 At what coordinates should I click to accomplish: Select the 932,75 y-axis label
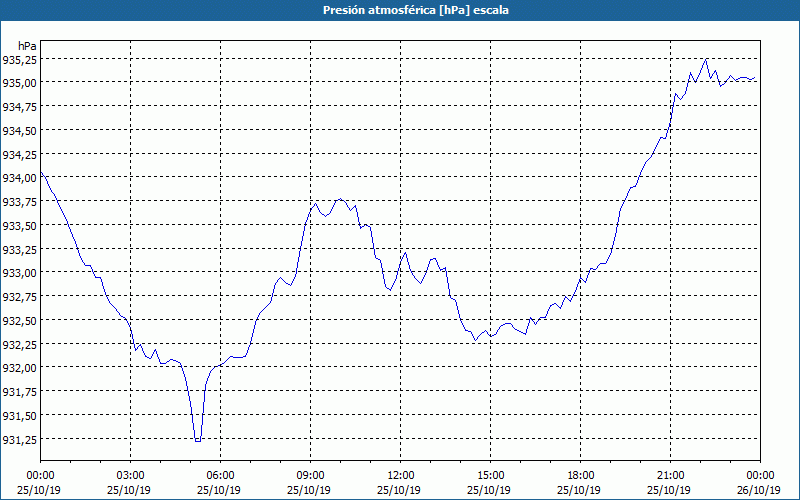19,297
